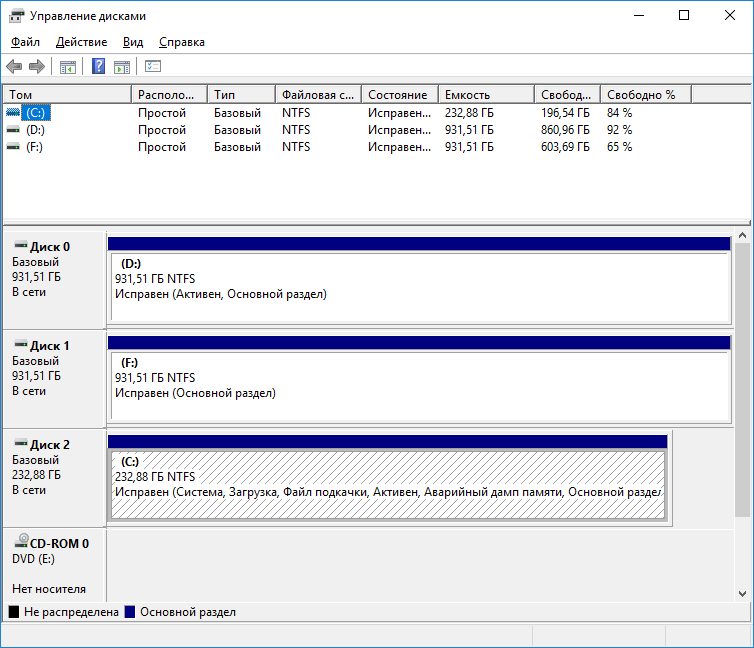Click the show/hide console tree toolbar icon
Image resolution: width=754 pixels, height=648 pixels.
click(x=68, y=67)
